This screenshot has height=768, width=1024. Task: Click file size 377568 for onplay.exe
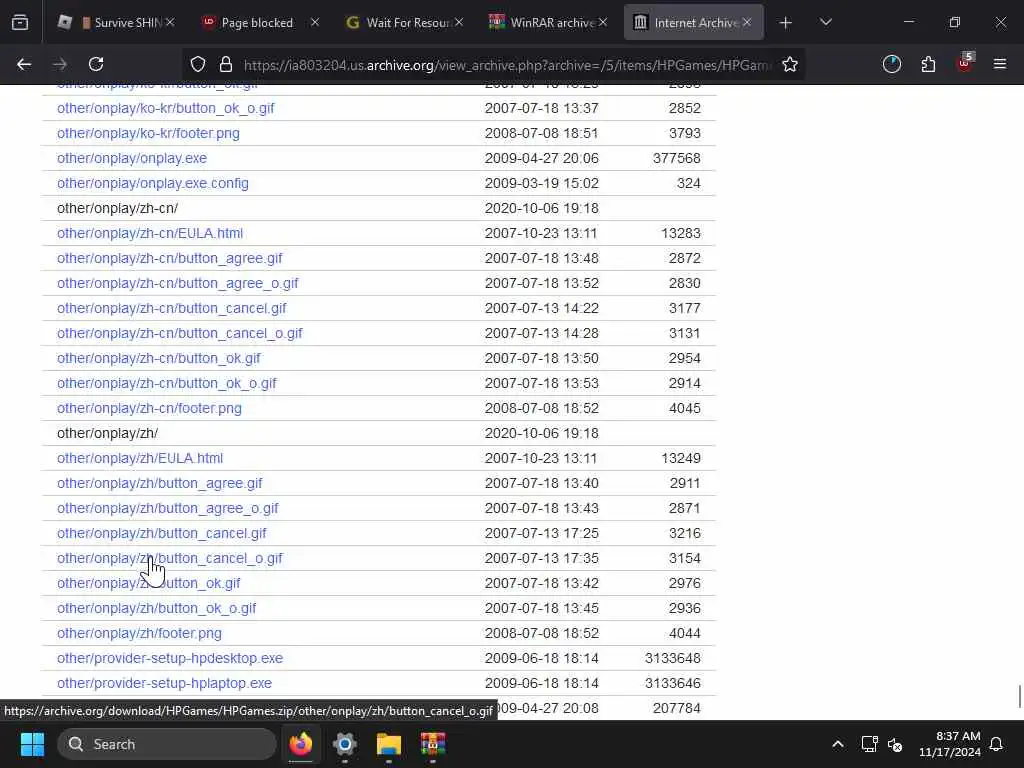pos(677,158)
